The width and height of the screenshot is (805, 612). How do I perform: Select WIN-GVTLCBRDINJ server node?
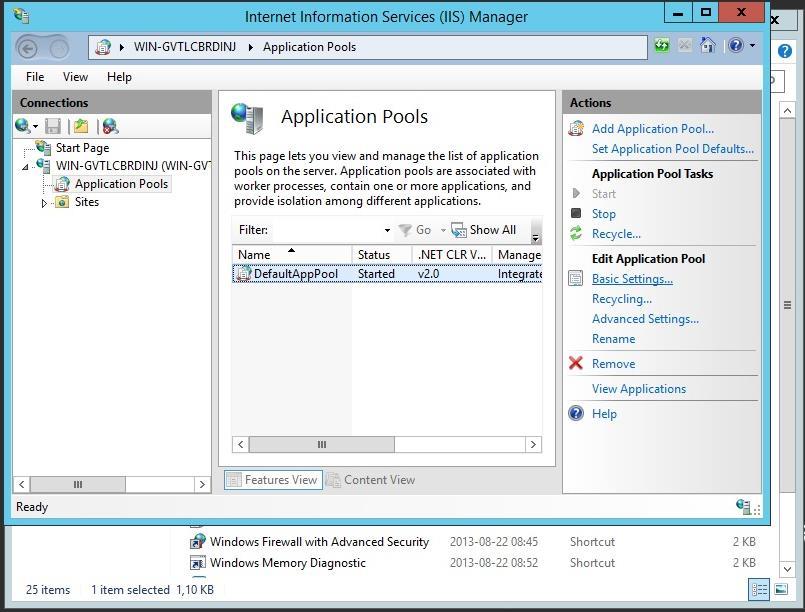(132, 166)
